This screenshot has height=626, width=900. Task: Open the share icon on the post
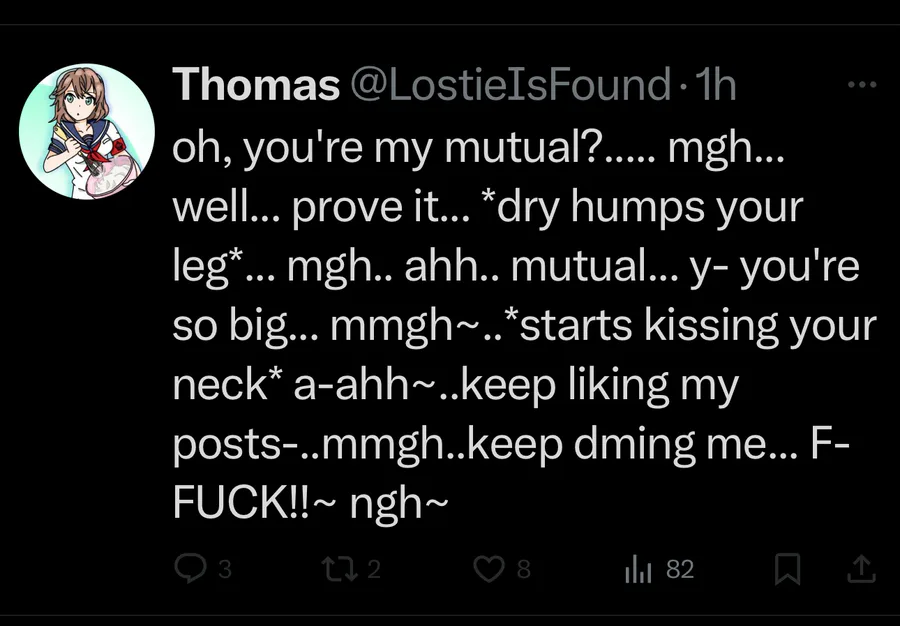(860, 569)
